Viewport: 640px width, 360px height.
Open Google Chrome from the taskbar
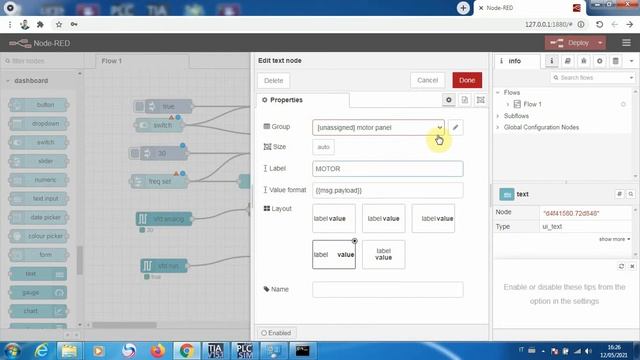(x=187, y=351)
